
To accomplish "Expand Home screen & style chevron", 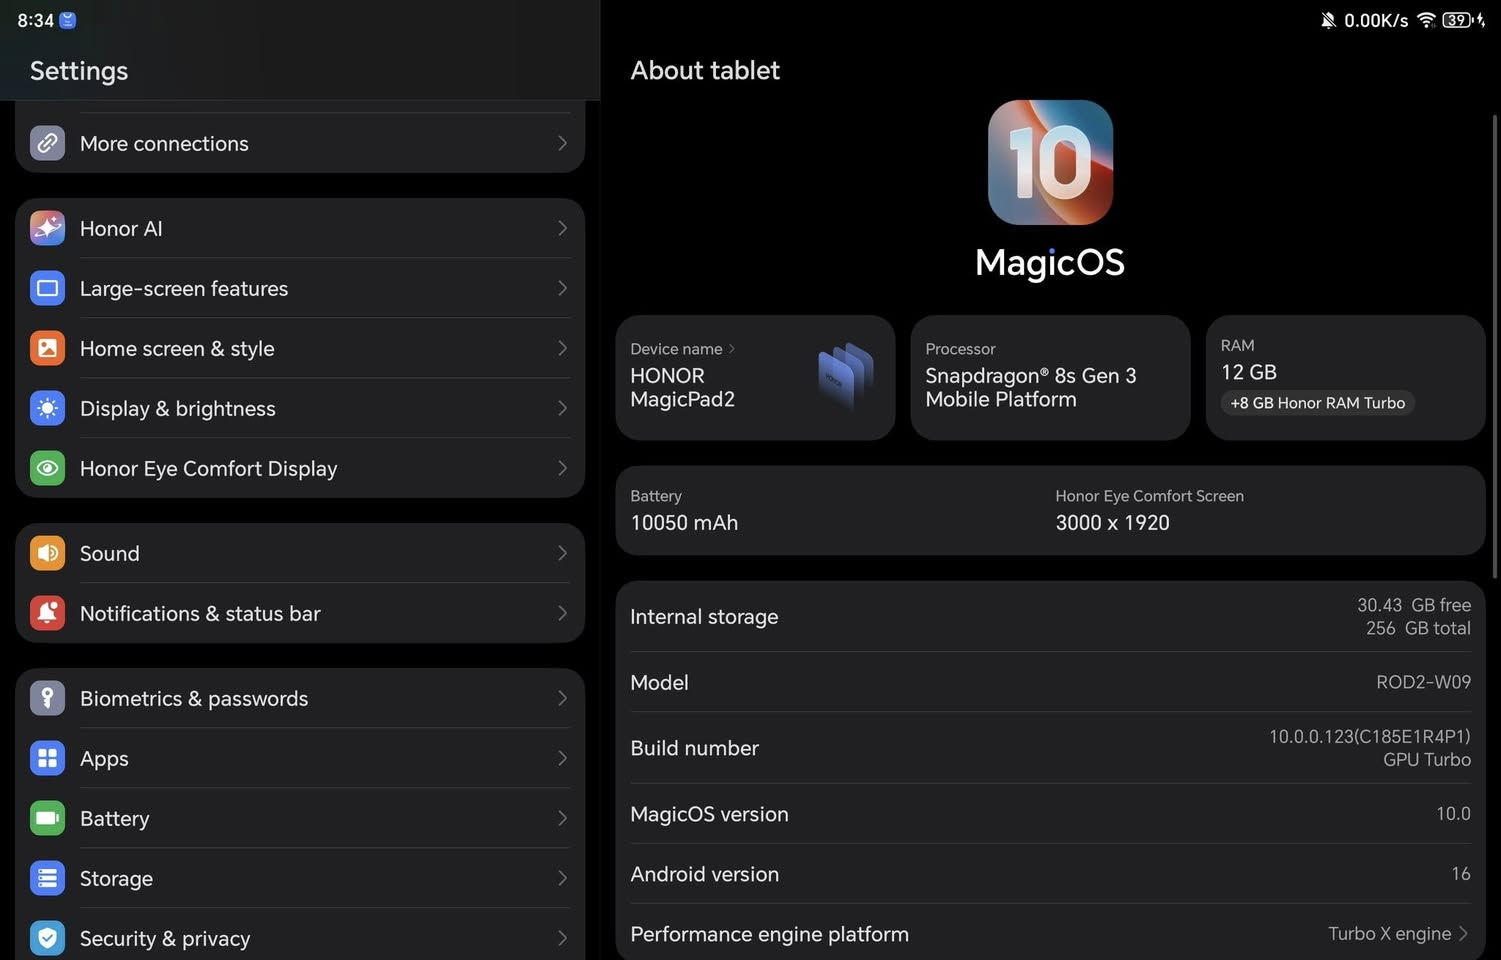I will (562, 348).
